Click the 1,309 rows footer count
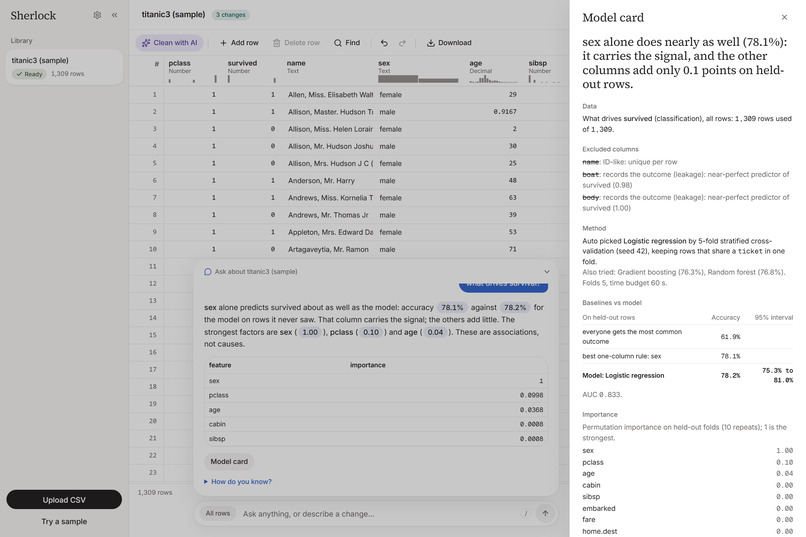Screen dimensions: 806x537 coord(155,492)
